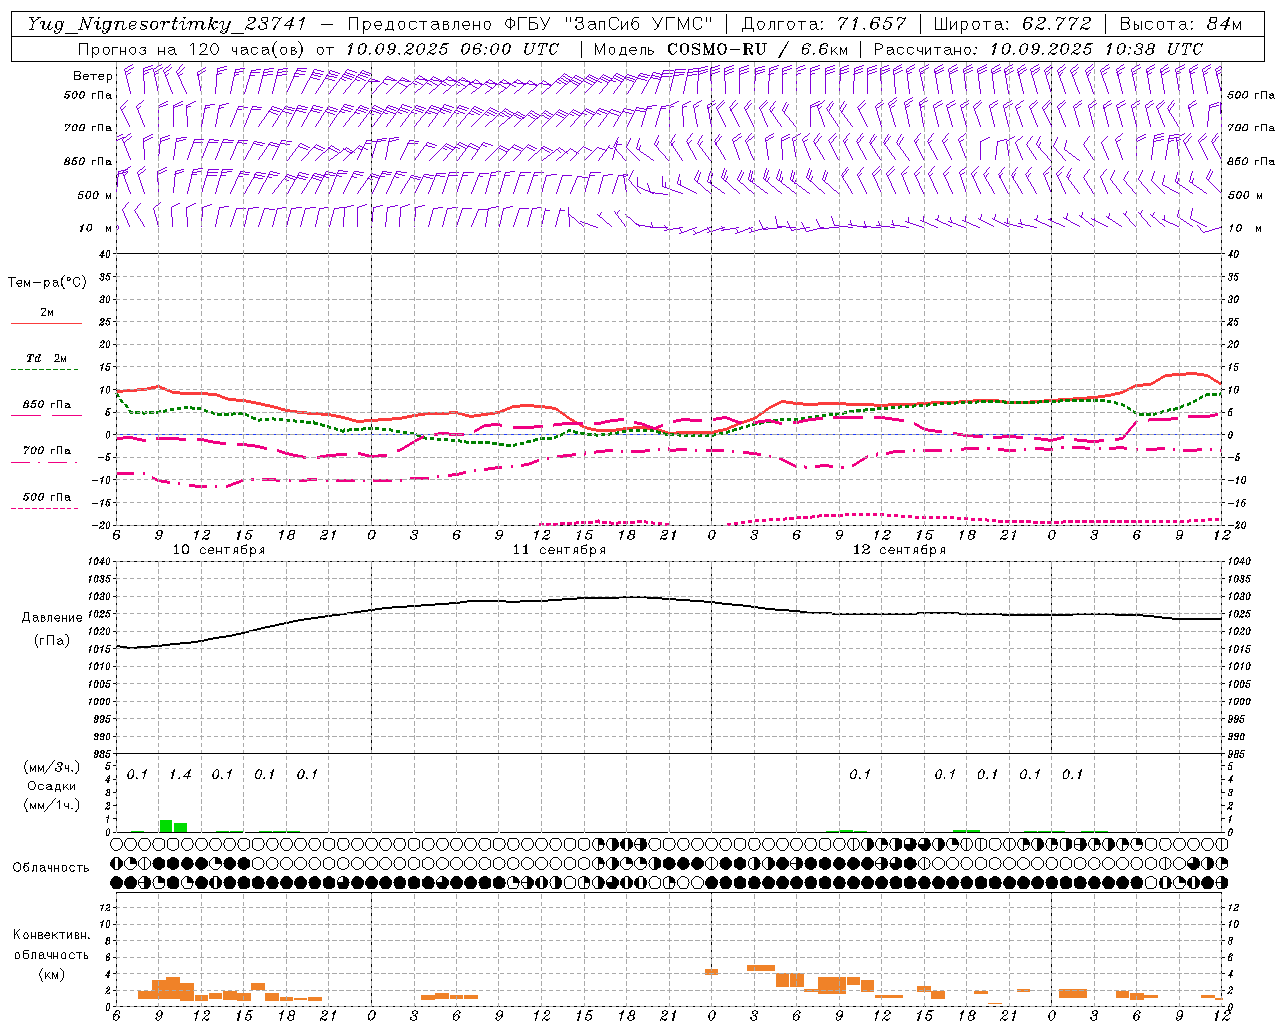Select the 'Конвективн.' convective cloud label
The height and width of the screenshot is (1024, 1280).
[51, 935]
